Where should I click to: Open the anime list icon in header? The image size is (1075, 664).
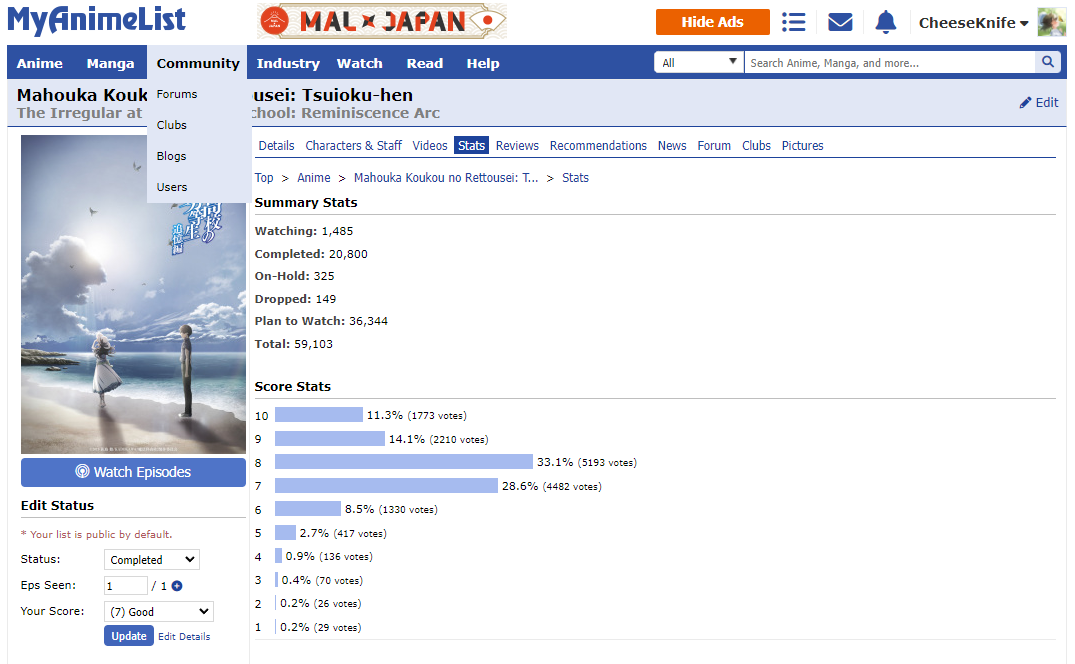(x=794, y=22)
